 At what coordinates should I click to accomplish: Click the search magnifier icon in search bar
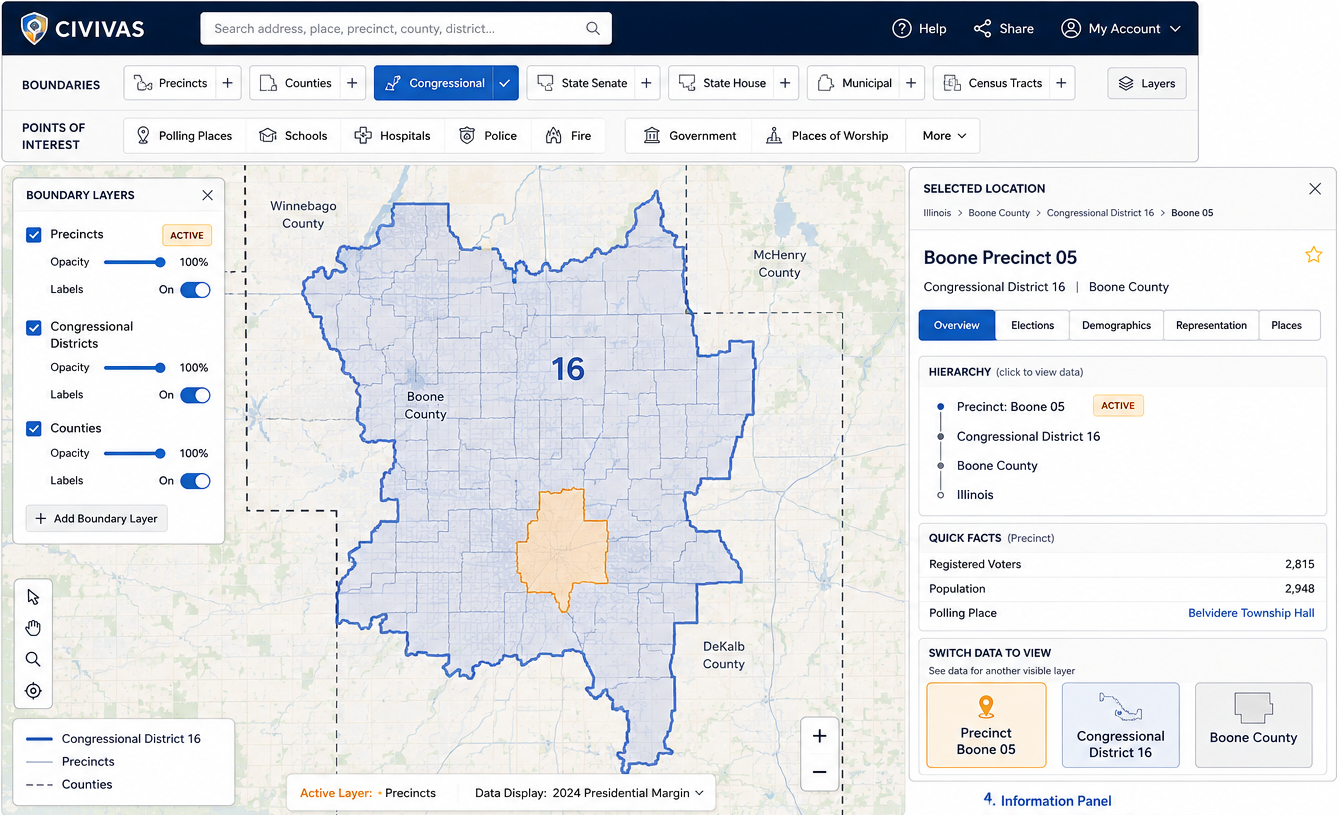click(593, 29)
